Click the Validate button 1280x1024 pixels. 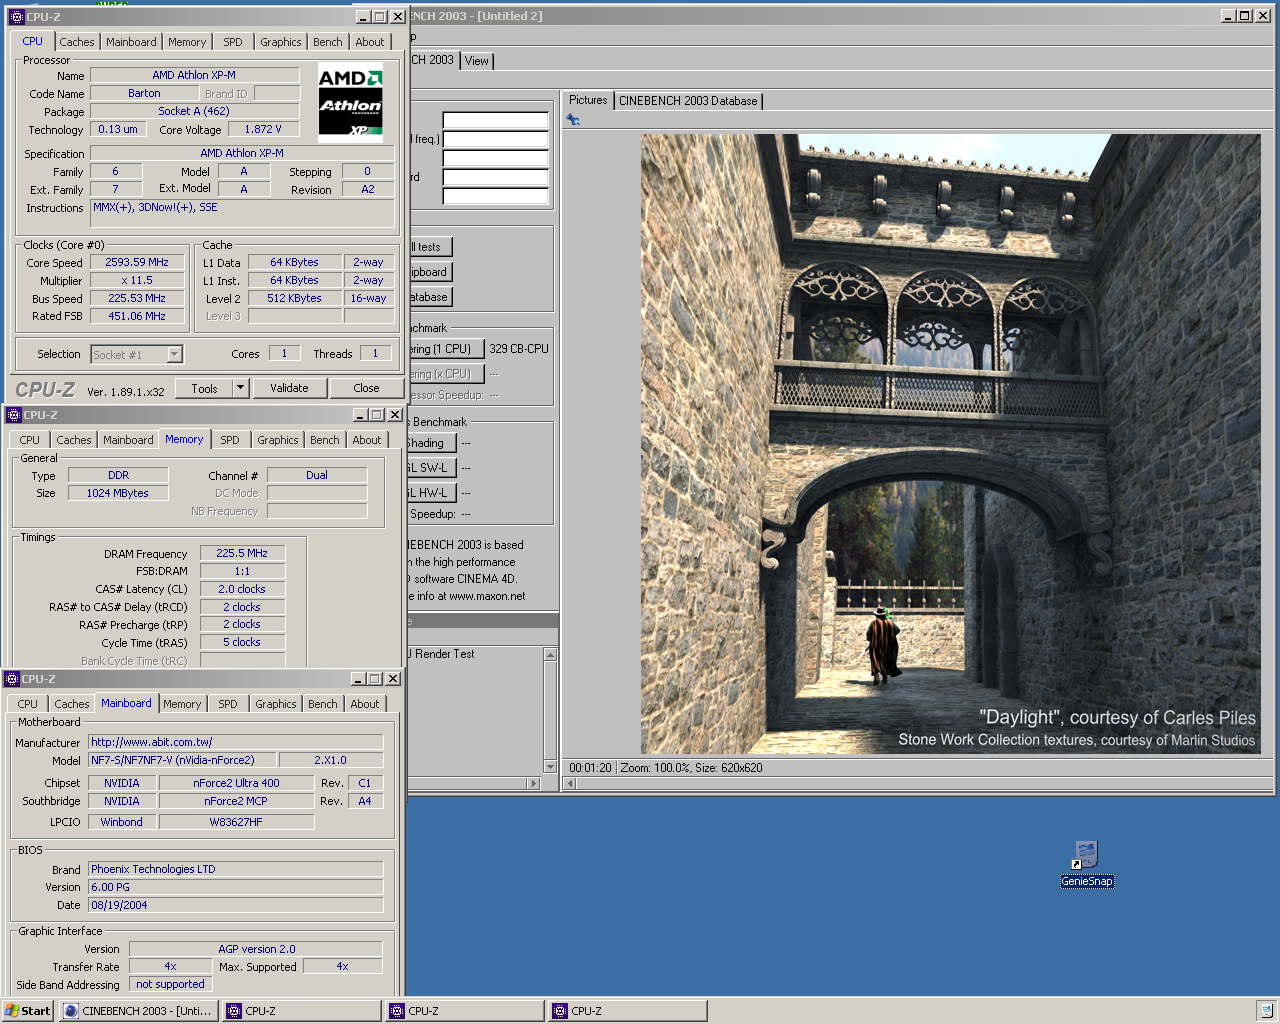tap(289, 388)
